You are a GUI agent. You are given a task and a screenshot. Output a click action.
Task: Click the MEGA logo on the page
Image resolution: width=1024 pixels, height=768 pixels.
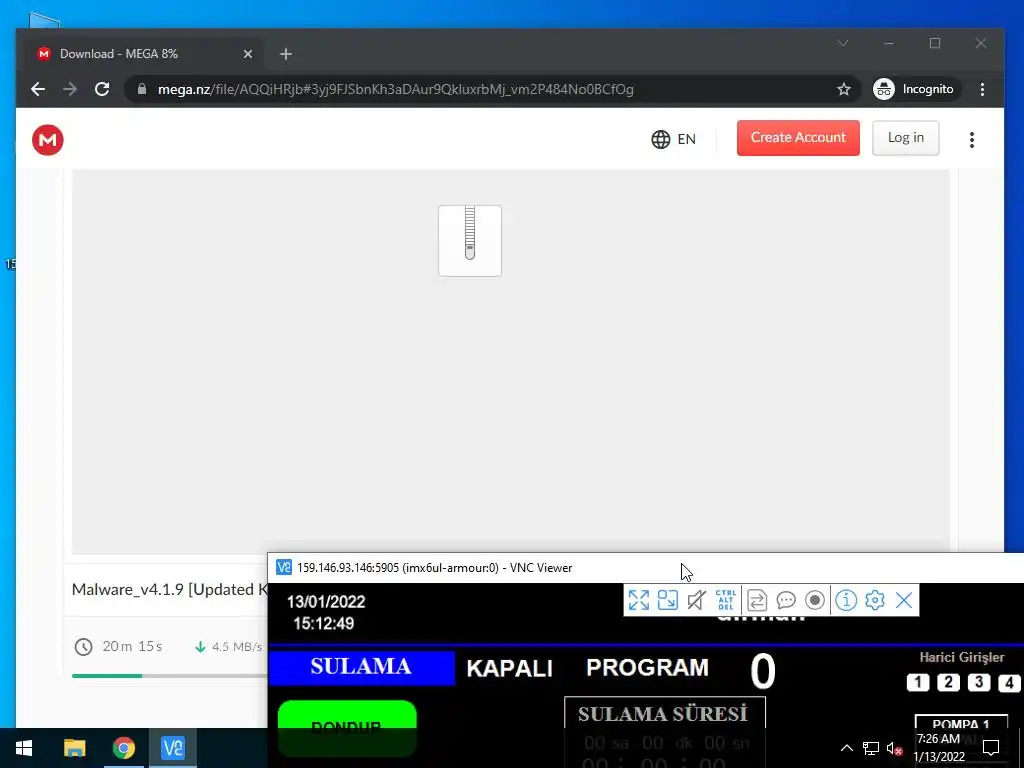tap(48, 139)
